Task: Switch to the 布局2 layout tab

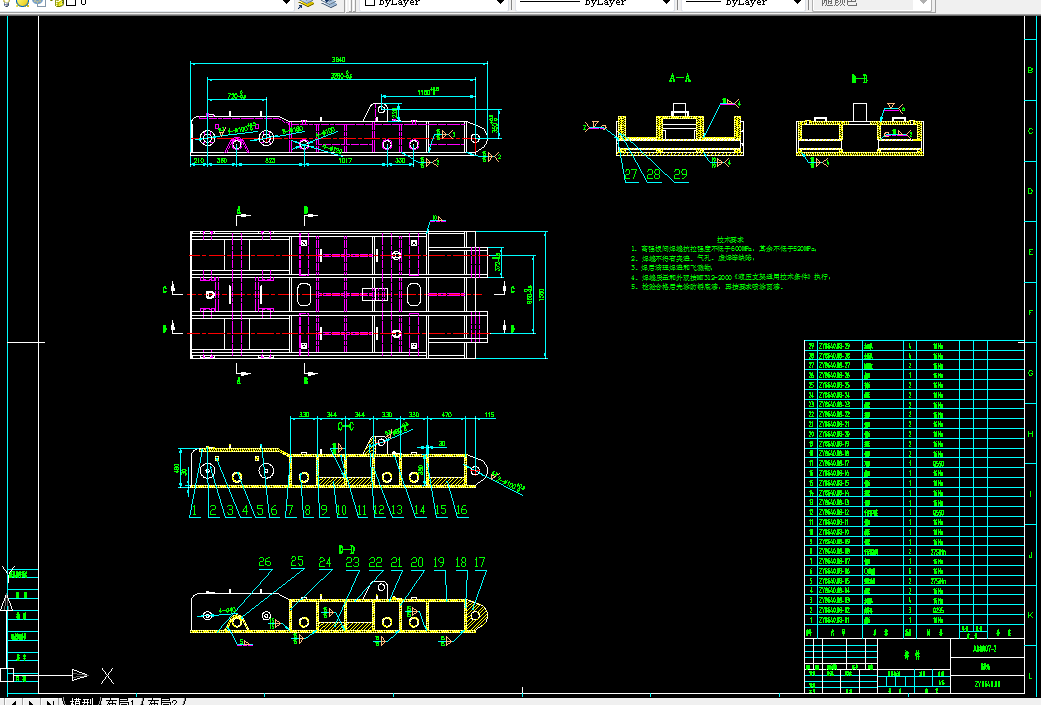Action: 163,701
